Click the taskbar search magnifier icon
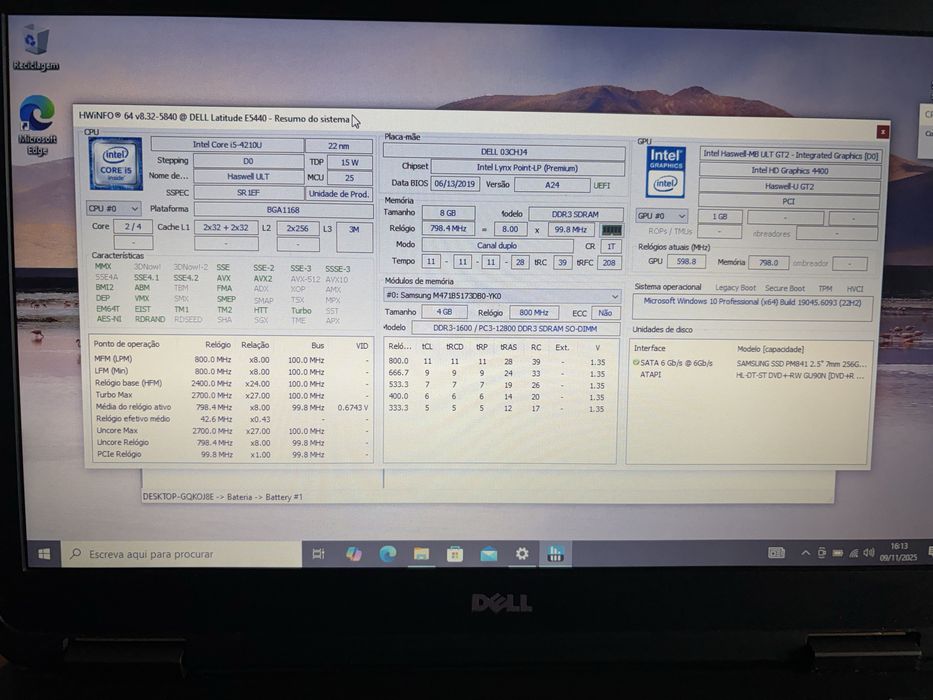 point(76,554)
